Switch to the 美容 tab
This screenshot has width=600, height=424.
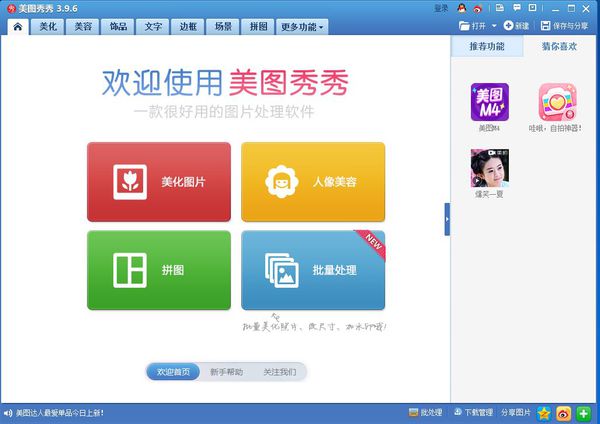(83, 27)
